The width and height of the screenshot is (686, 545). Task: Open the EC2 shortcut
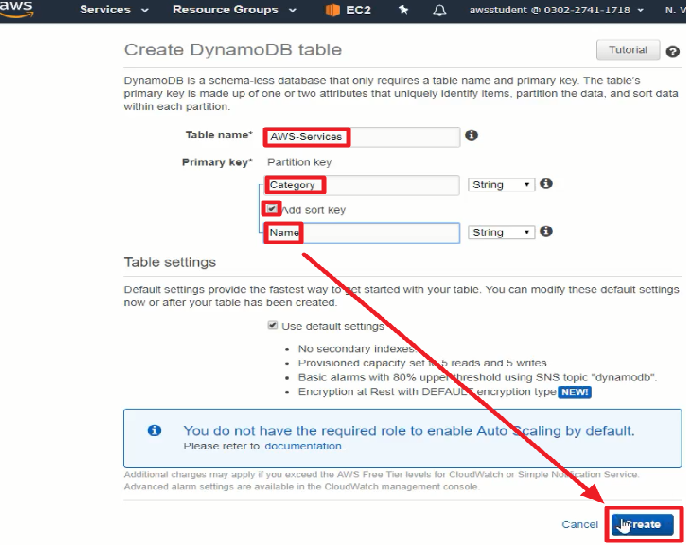pyautogui.click(x=348, y=10)
